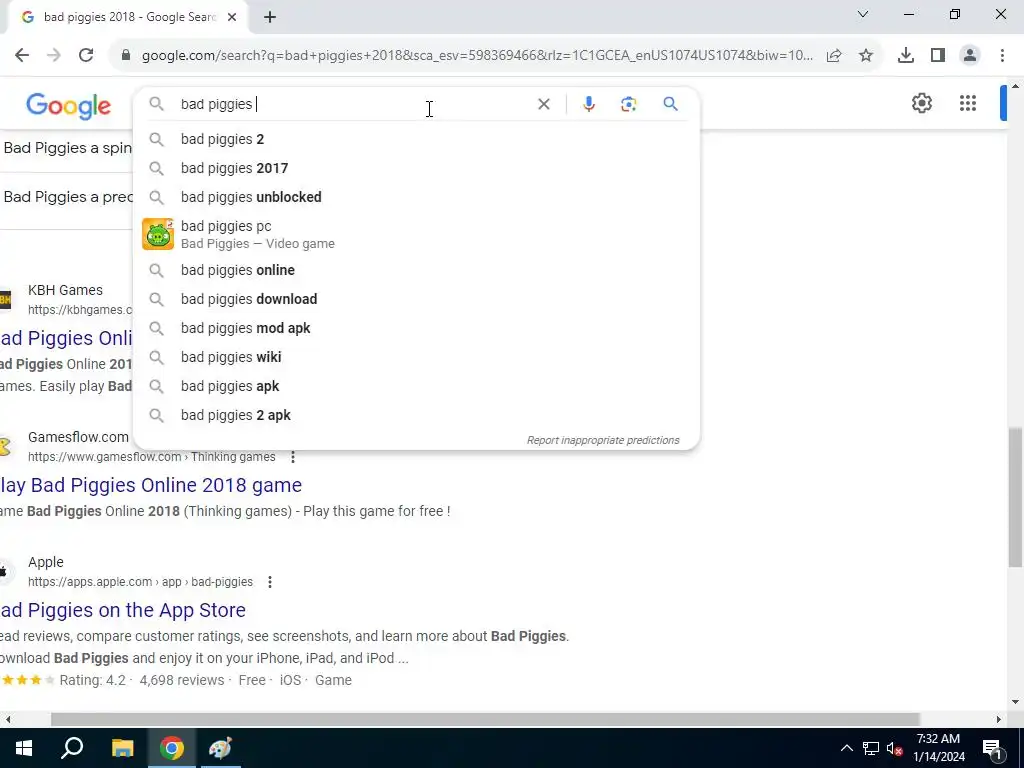
Task: Open more options for Apple result
Action: [x=270, y=582]
